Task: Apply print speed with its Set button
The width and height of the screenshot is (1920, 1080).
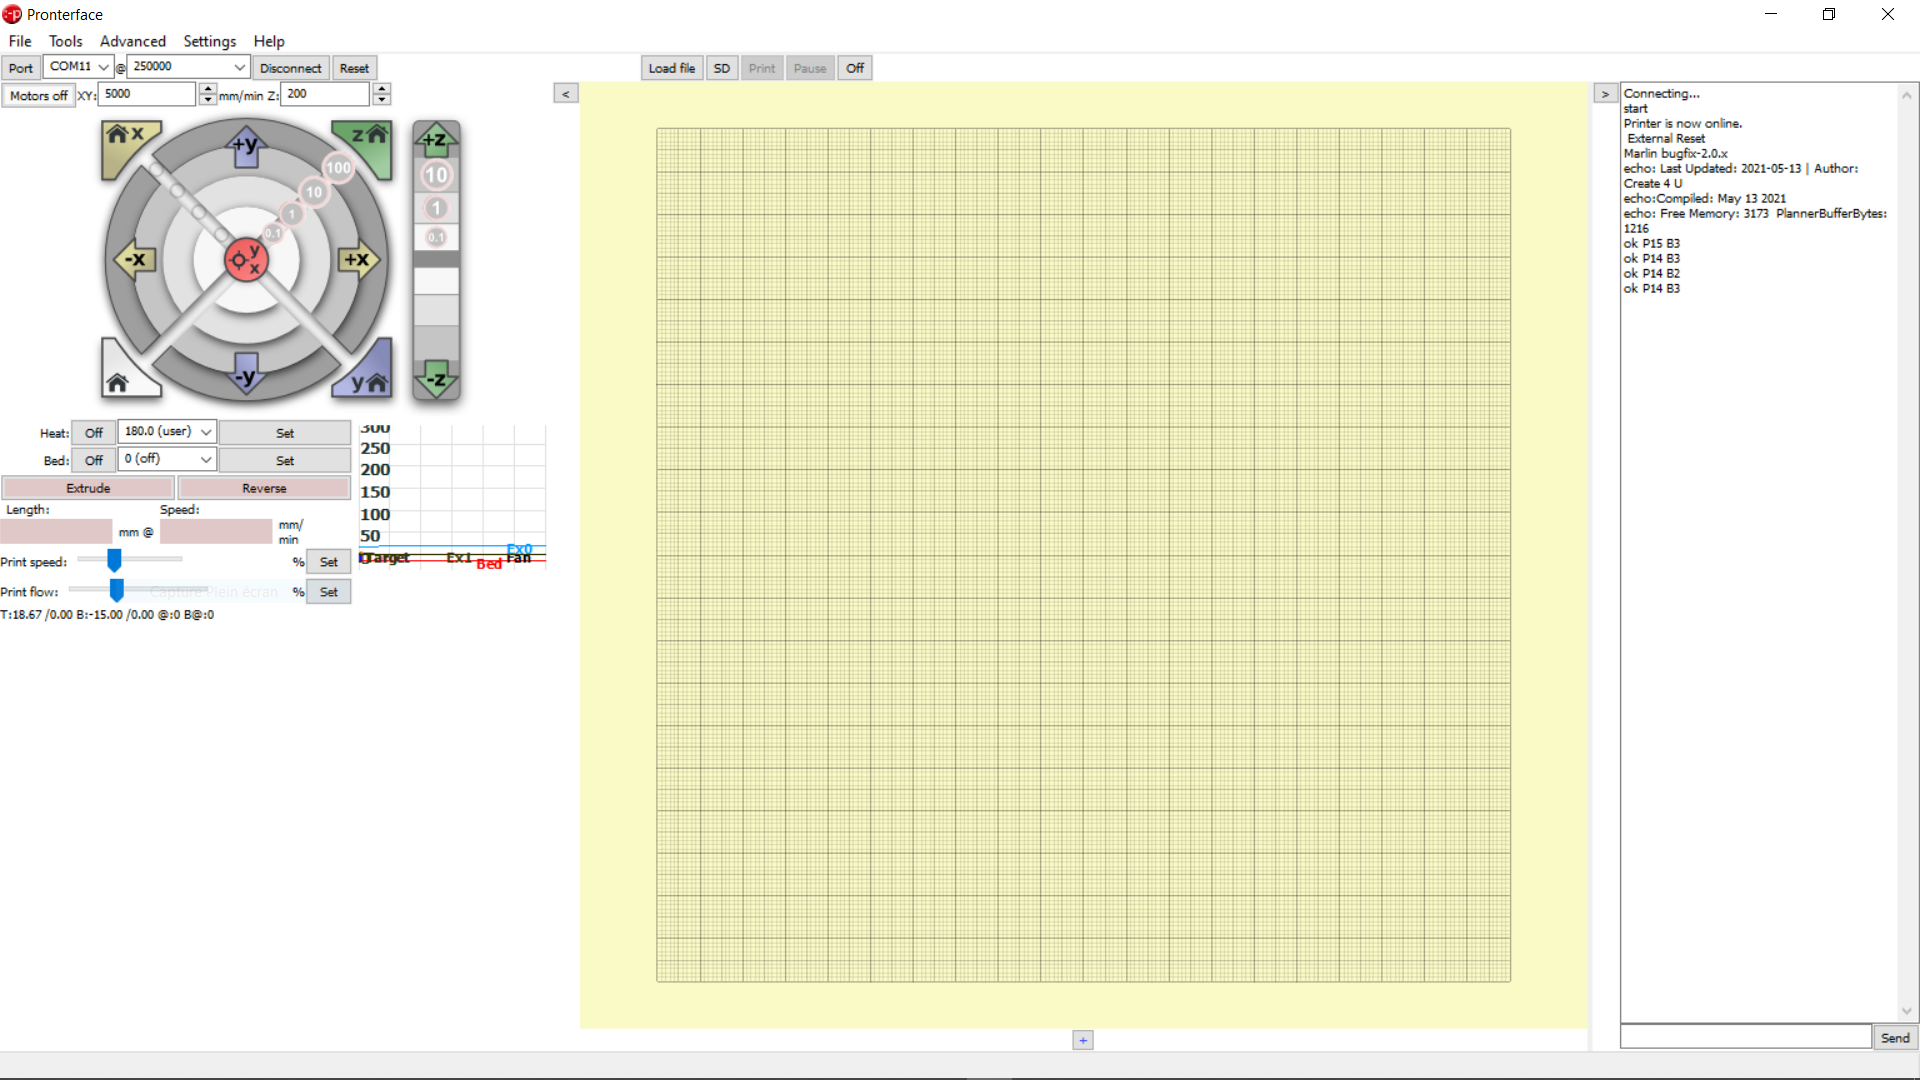Action: click(328, 562)
